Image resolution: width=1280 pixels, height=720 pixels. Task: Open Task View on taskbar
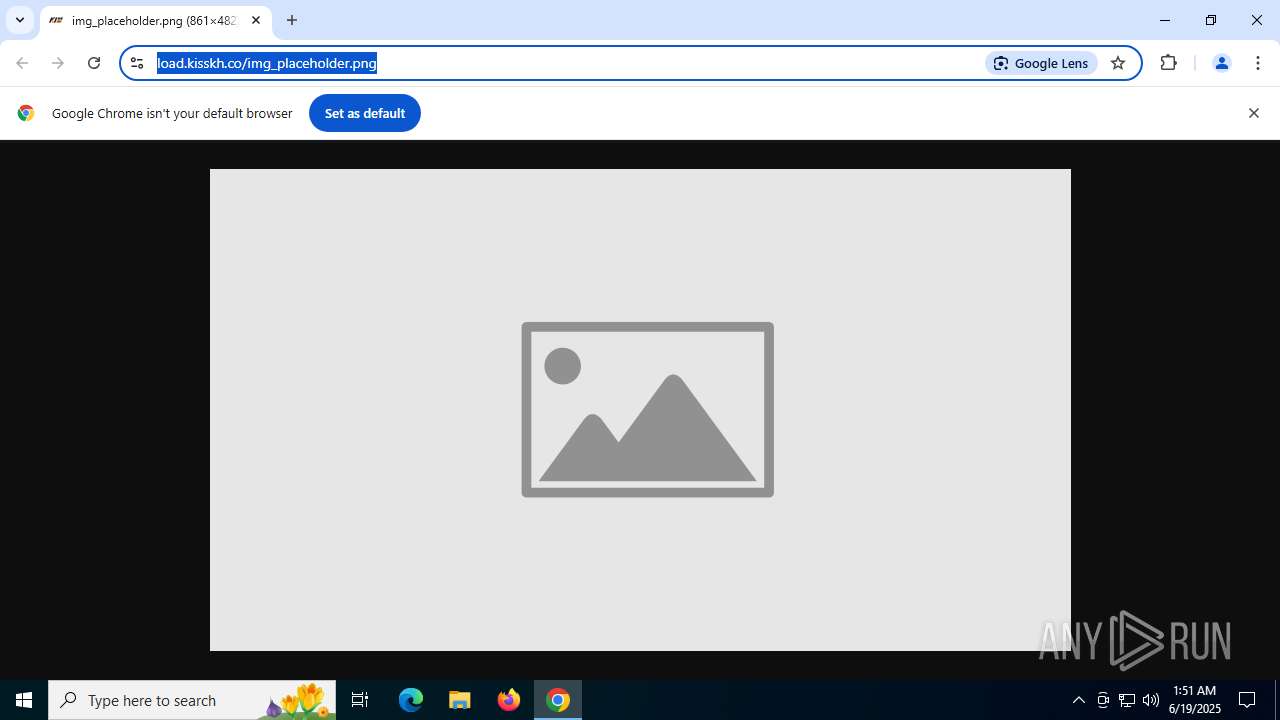[360, 700]
